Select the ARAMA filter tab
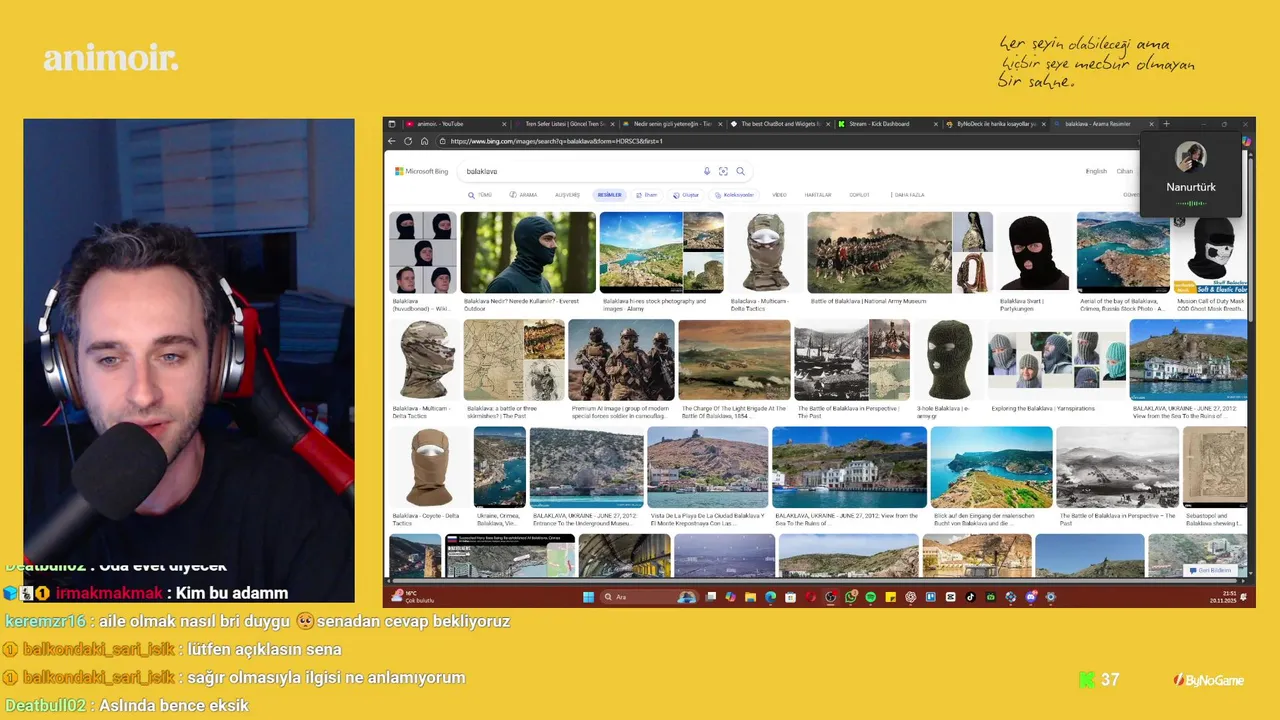This screenshot has height=720, width=1280. 524,195
